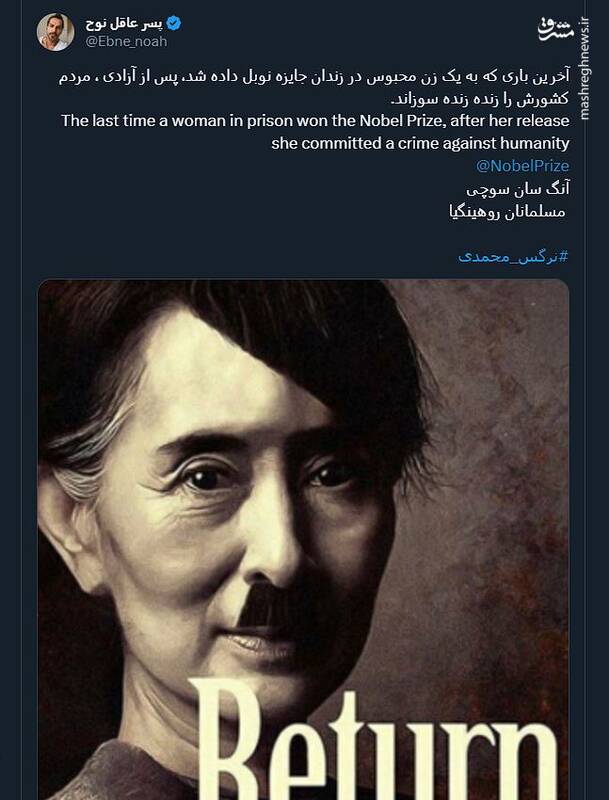The height and width of the screenshot is (800, 609).
Task: Open the attached poster image
Action: coord(303,539)
